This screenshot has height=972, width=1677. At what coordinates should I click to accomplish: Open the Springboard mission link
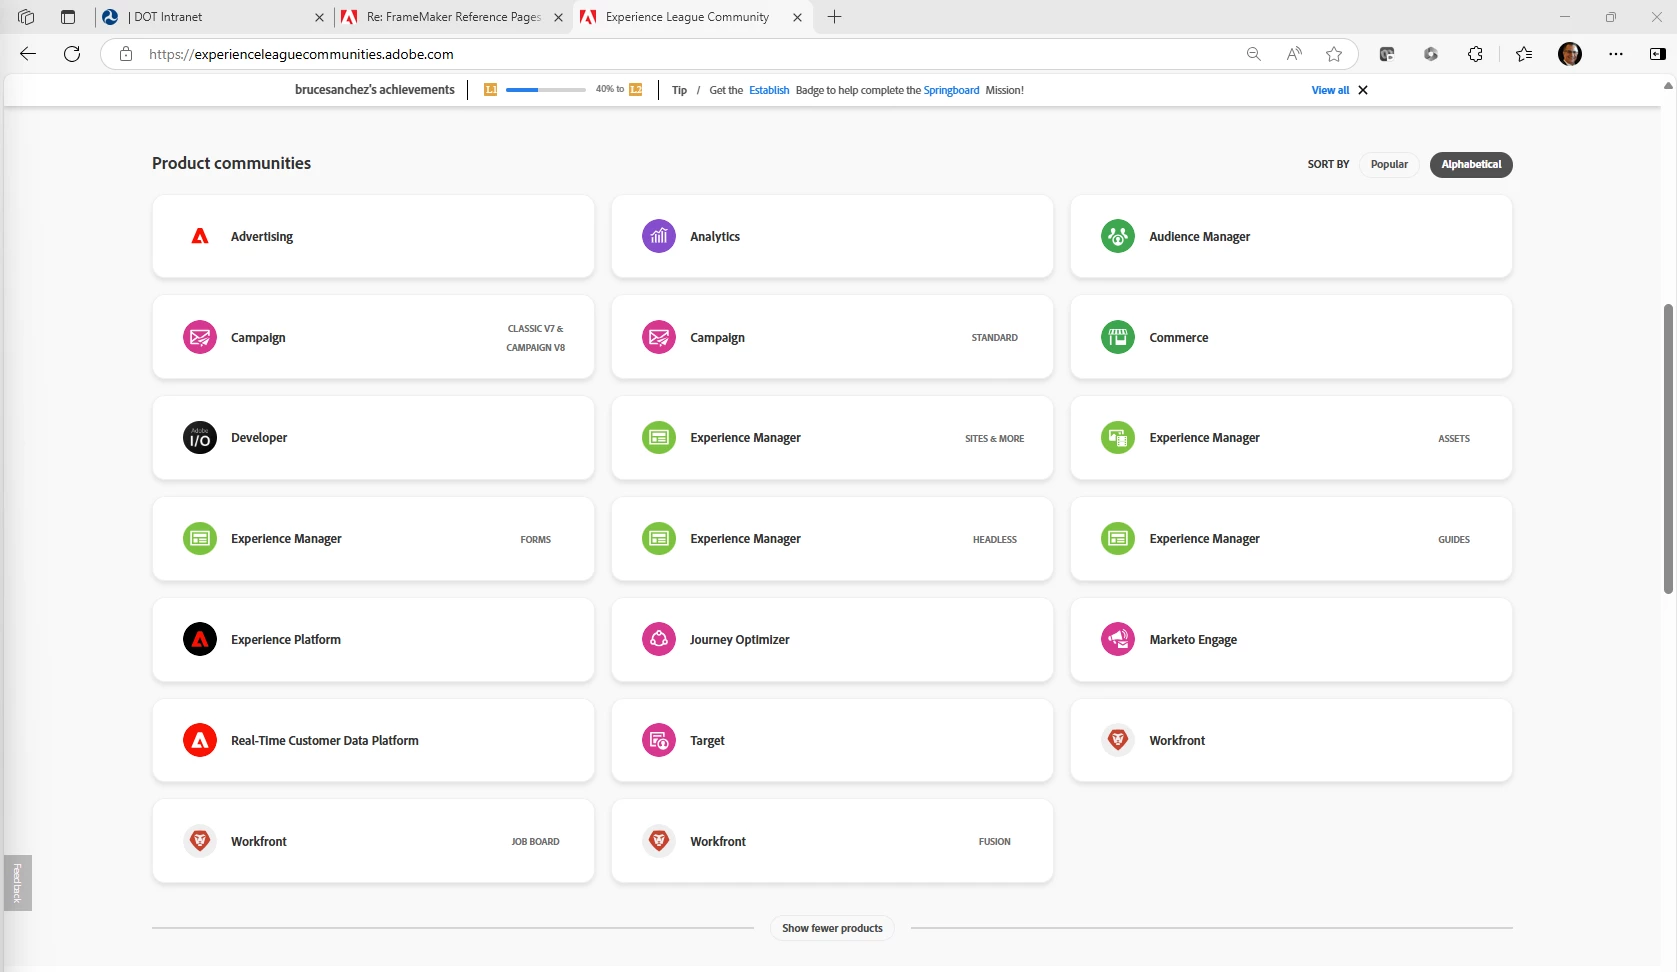(951, 90)
